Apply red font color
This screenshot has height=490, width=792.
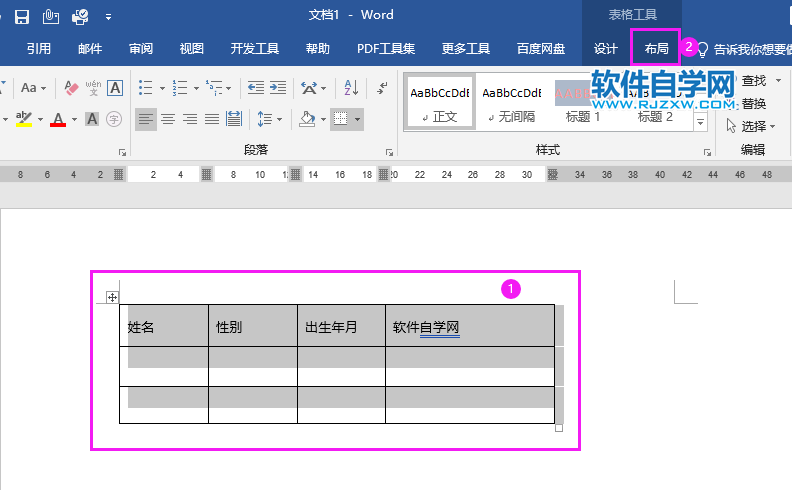click(58, 119)
